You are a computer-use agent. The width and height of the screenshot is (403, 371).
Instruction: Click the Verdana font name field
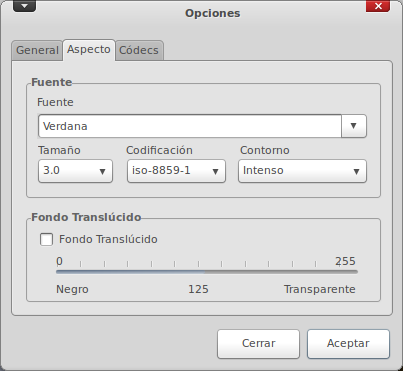[190, 126]
